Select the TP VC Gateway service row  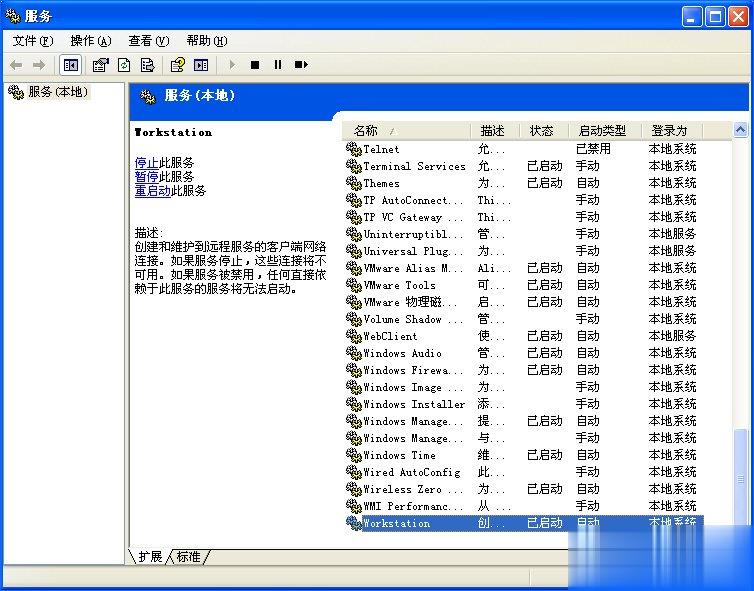tap(524, 217)
